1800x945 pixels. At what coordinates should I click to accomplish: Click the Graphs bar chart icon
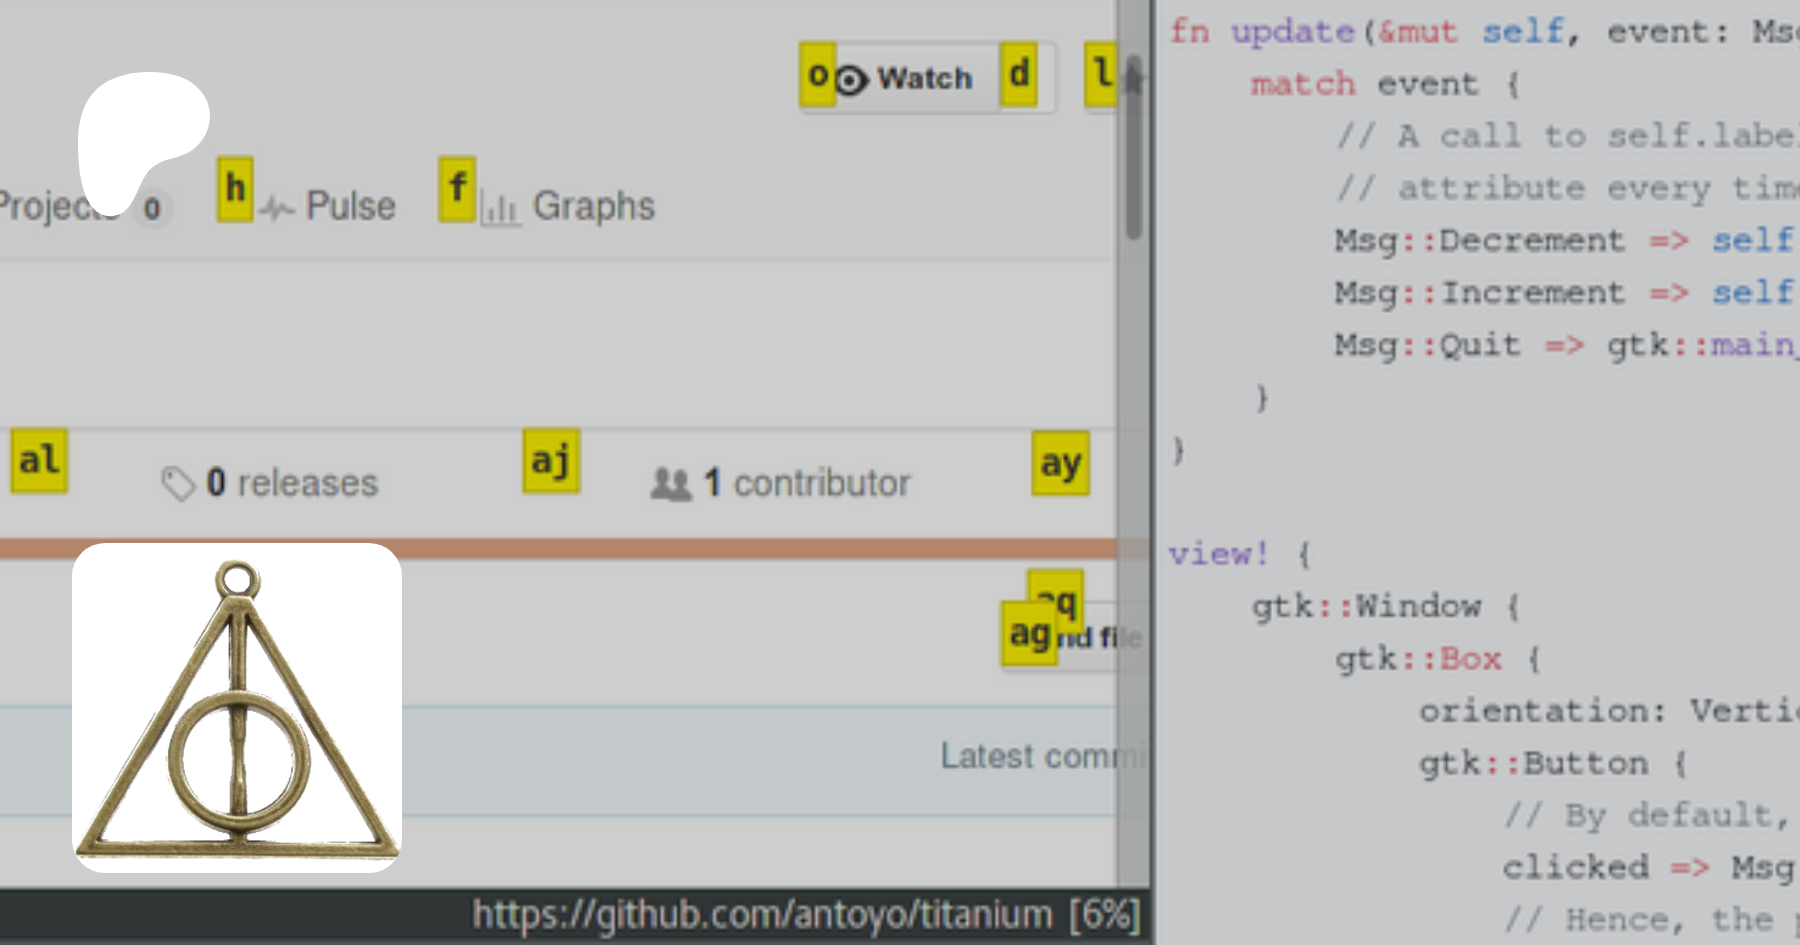point(499,208)
